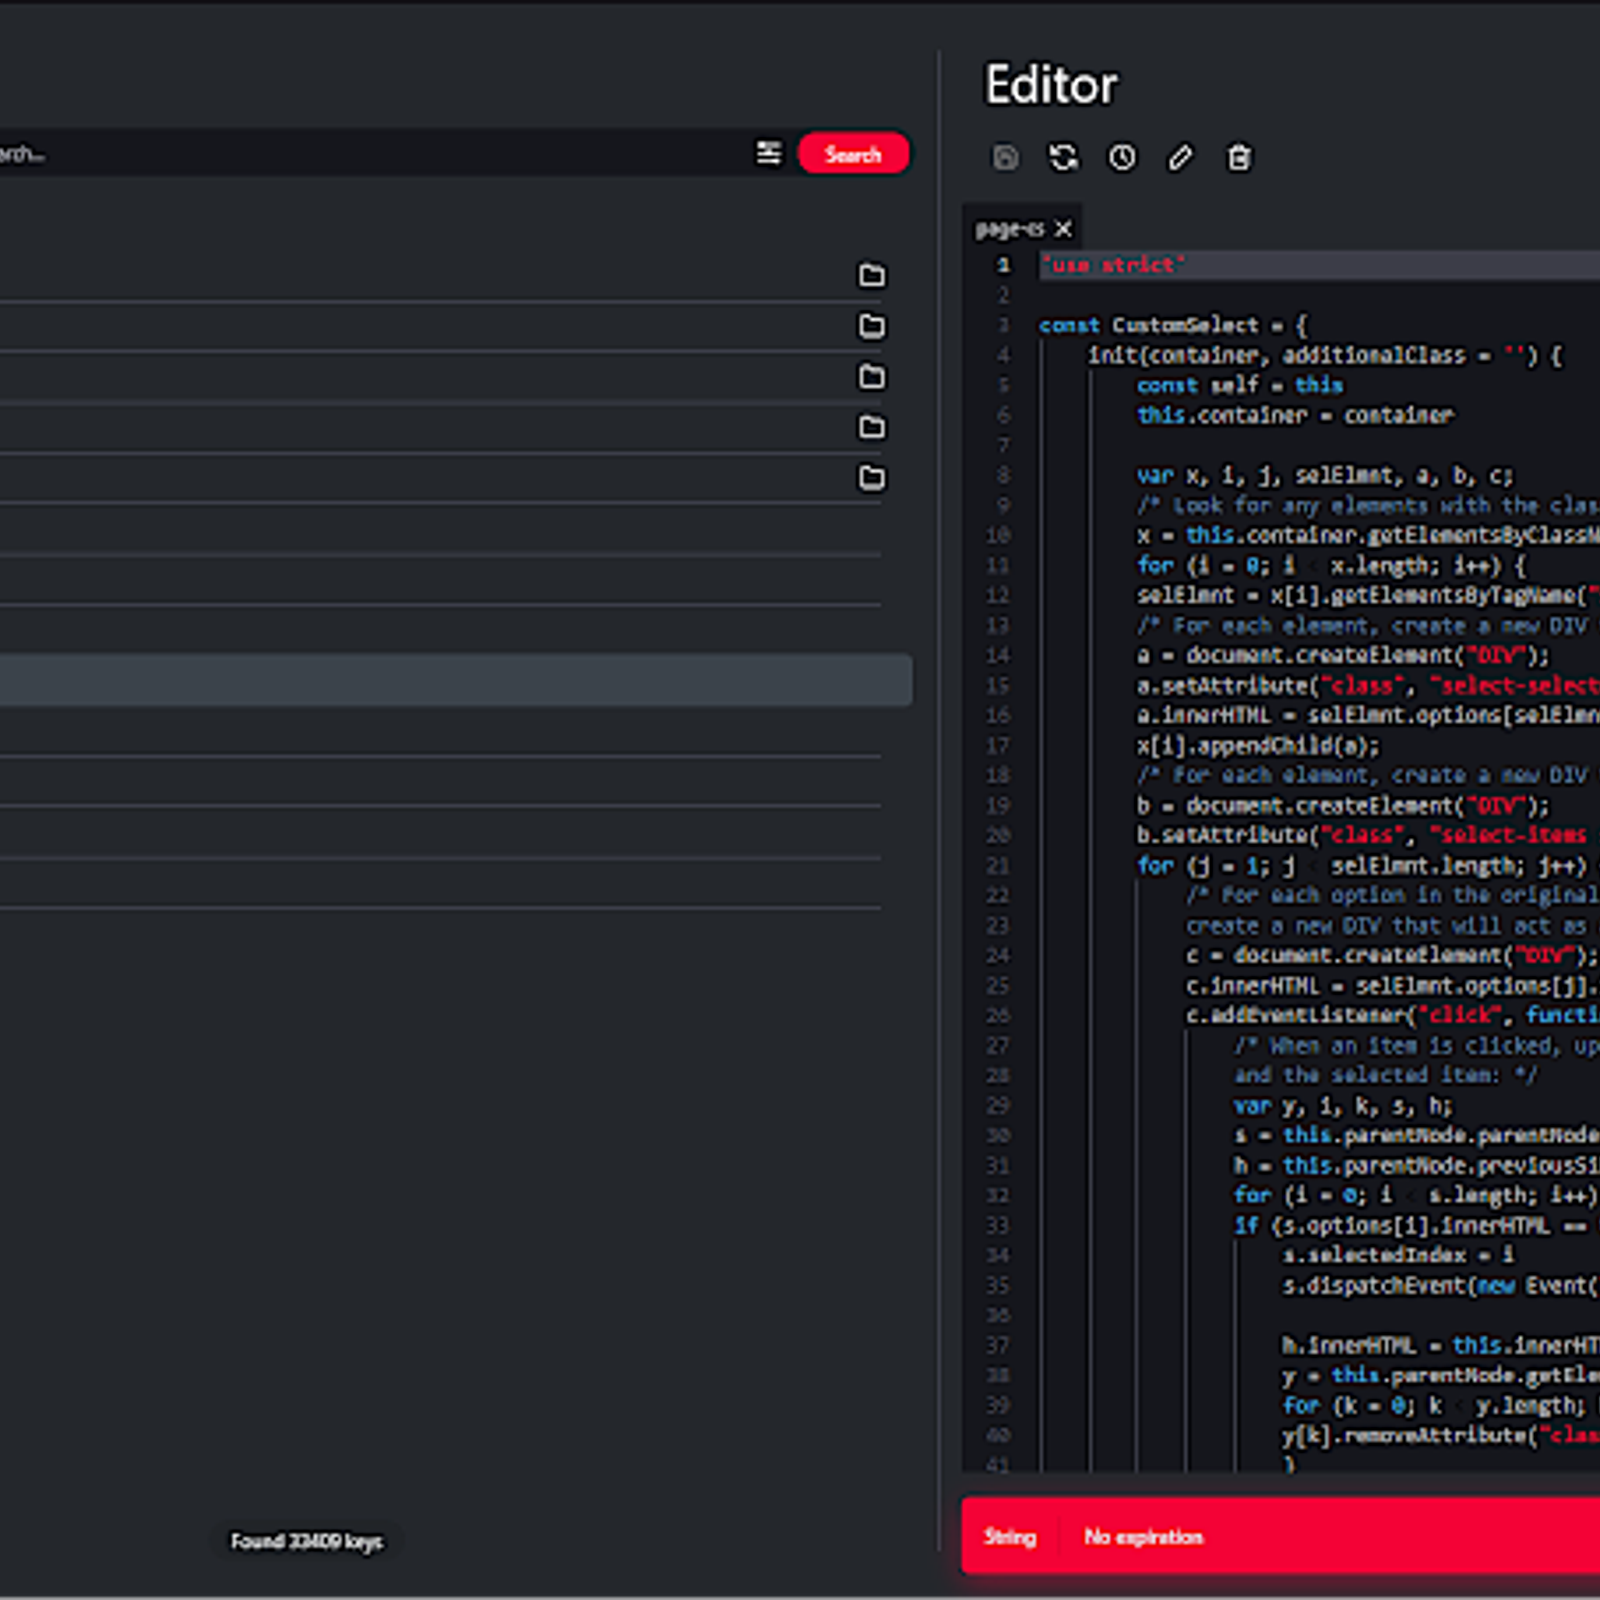Image resolution: width=1600 pixels, height=1600 pixels.
Task: Open the fourth folder icon in list
Action: pyautogui.click(x=871, y=427)
